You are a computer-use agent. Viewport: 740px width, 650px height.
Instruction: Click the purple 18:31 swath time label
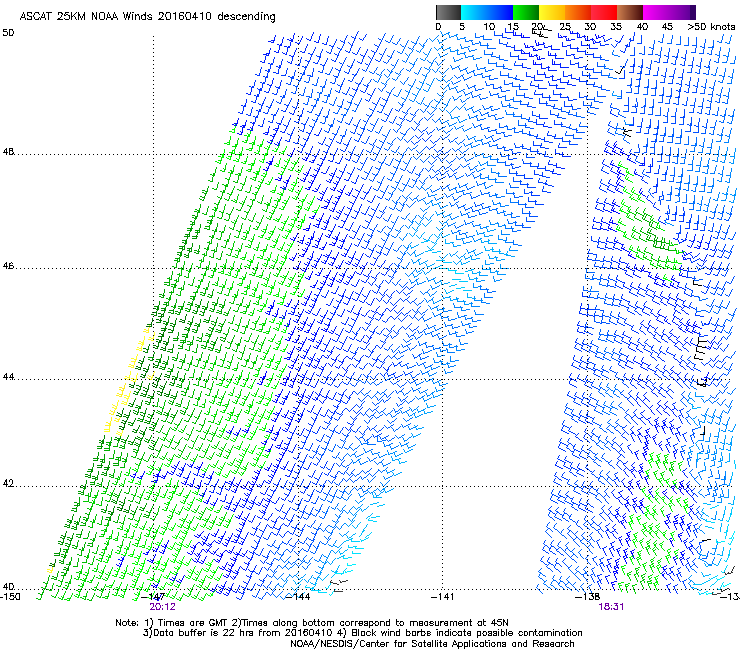click(x=611, y=607)
